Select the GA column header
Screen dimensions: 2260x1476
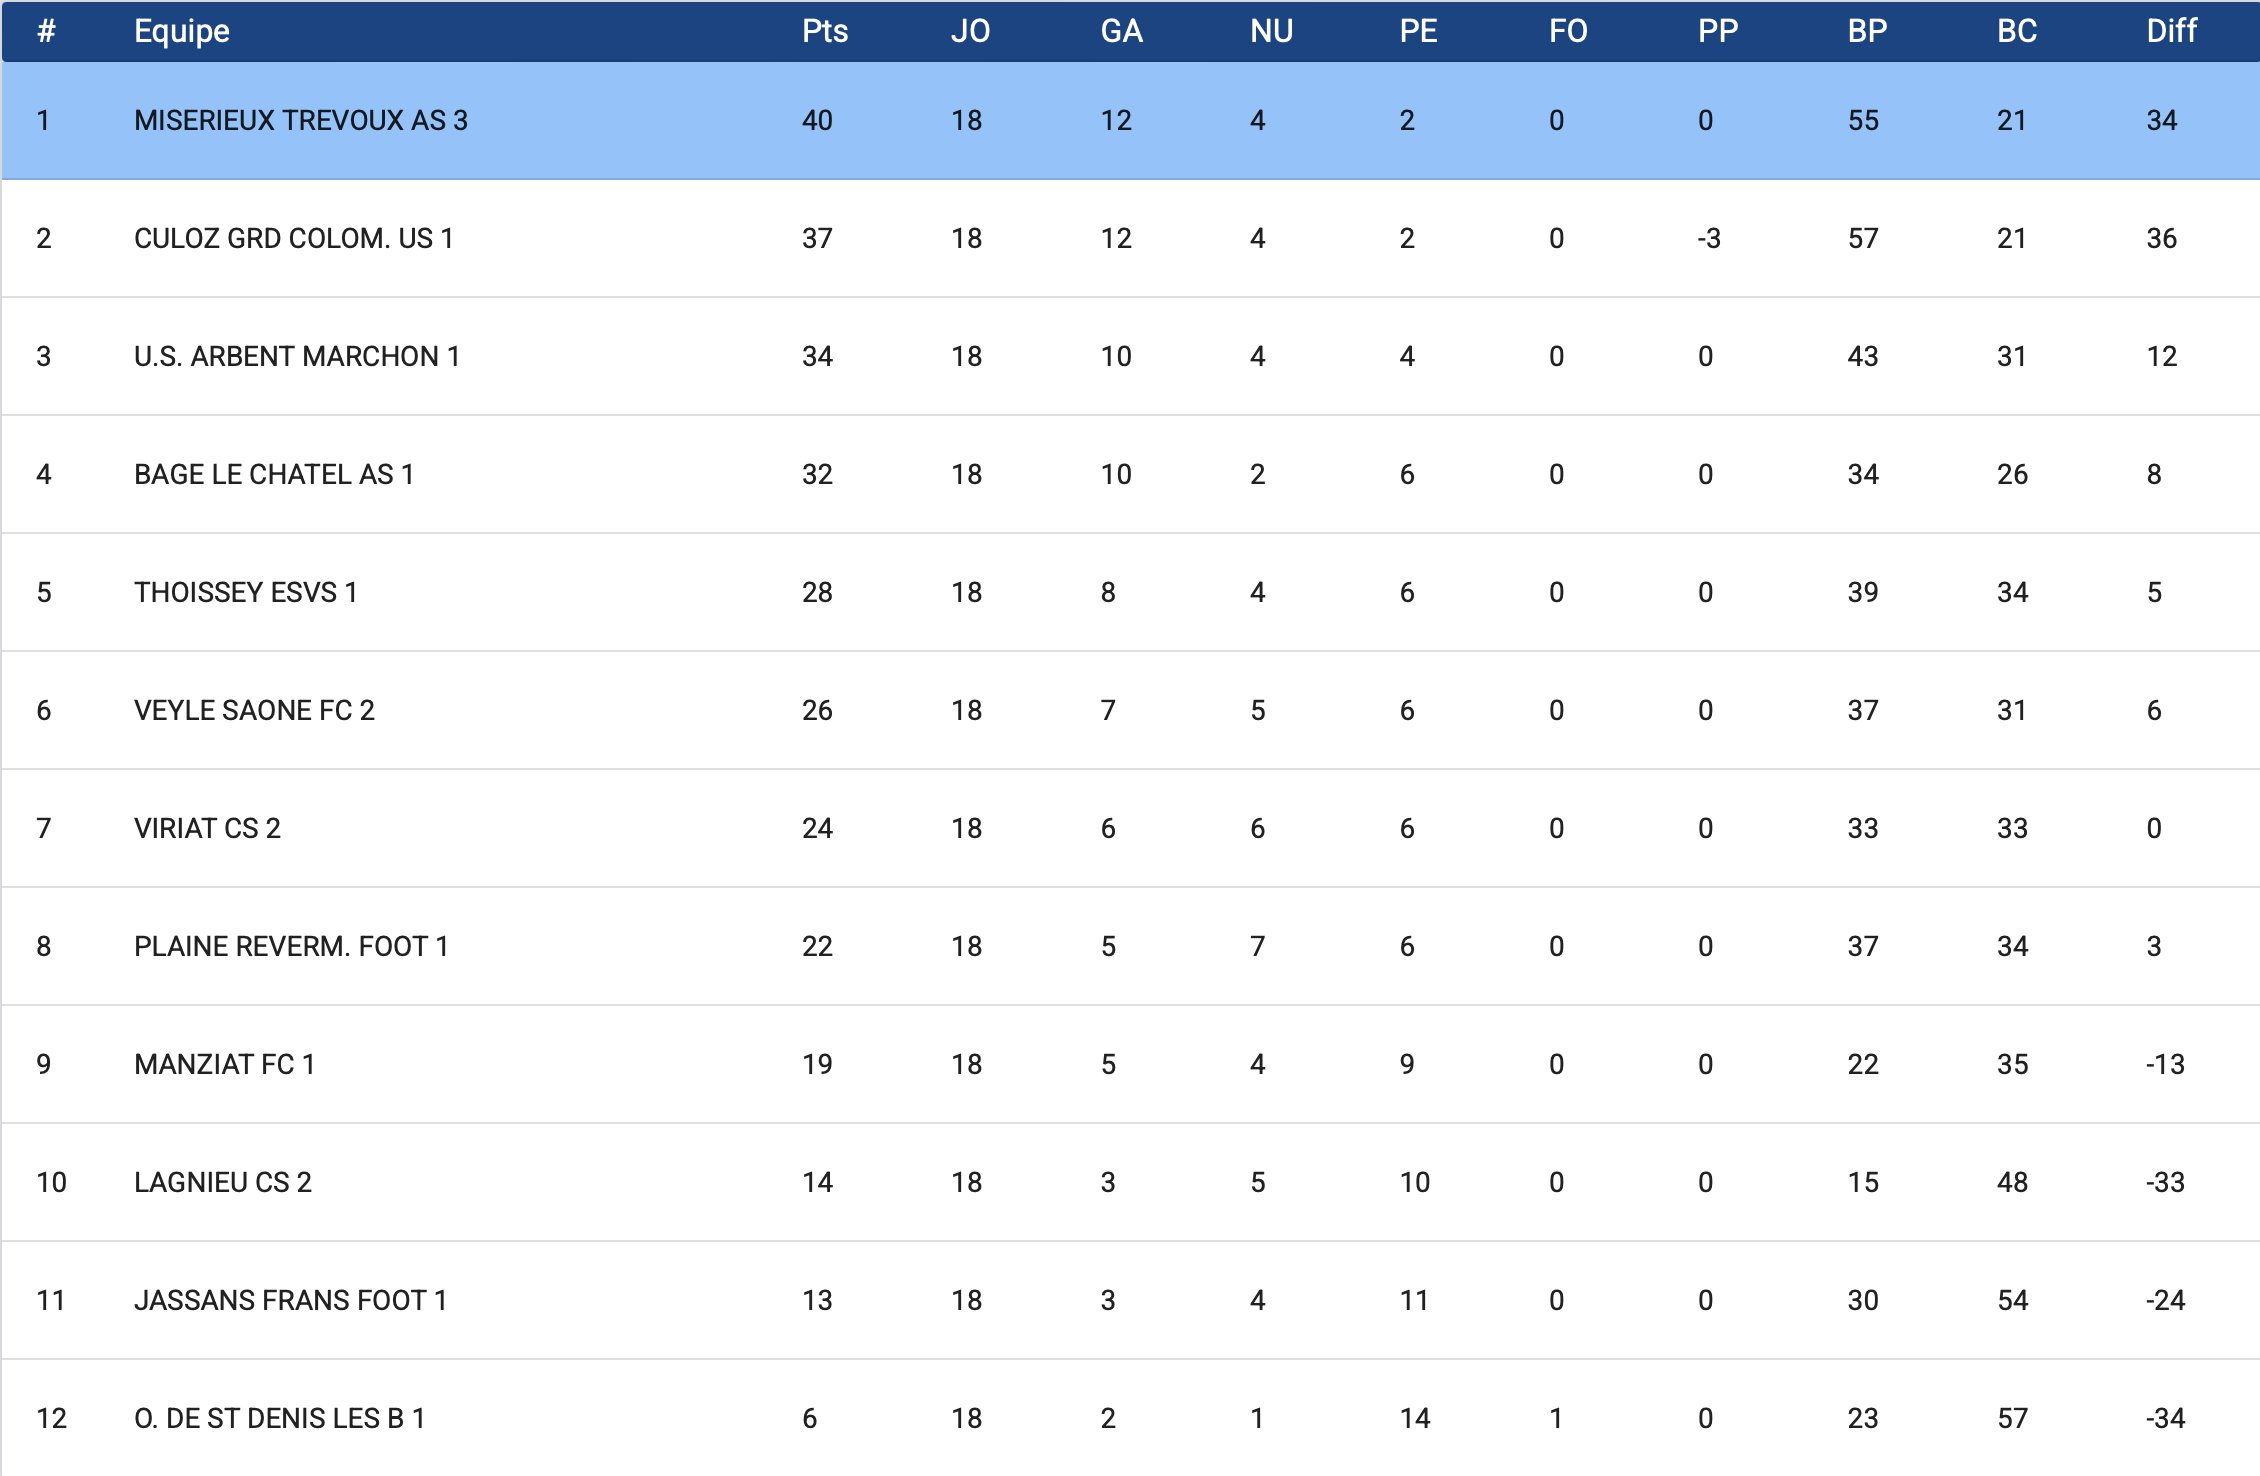(1121, 31)
